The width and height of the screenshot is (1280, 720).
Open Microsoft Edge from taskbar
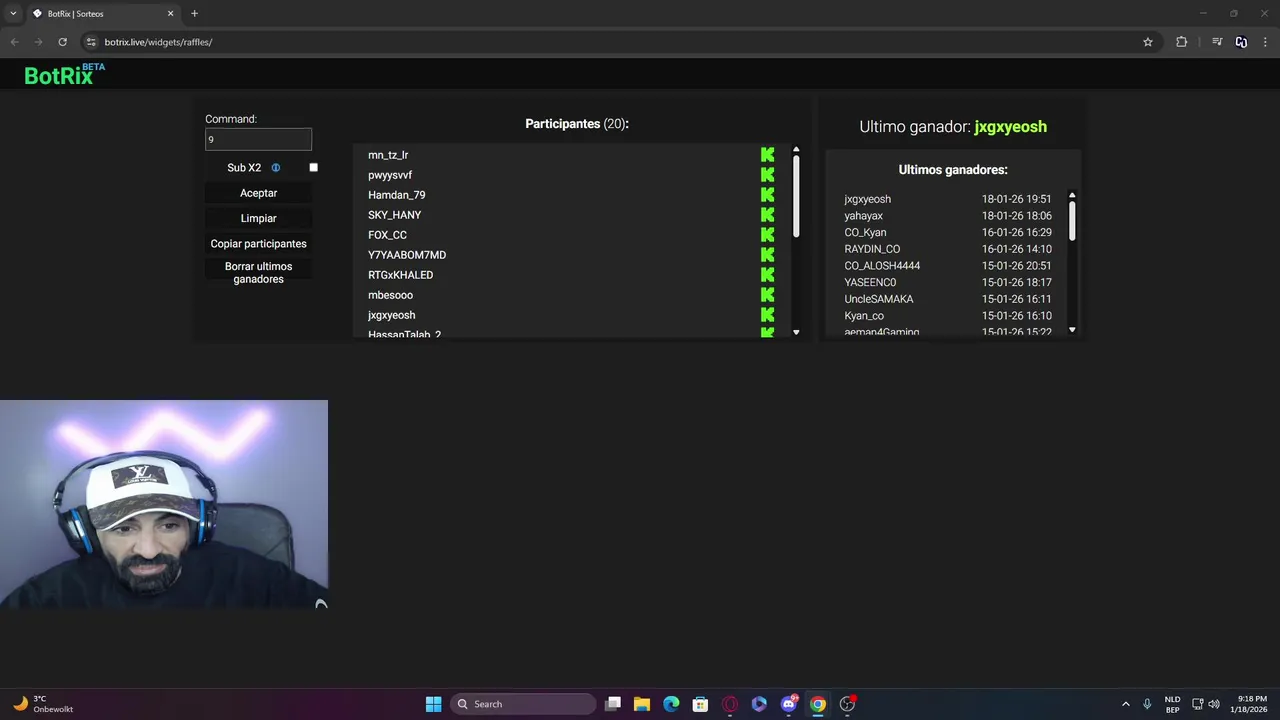[x=671, y=704]
